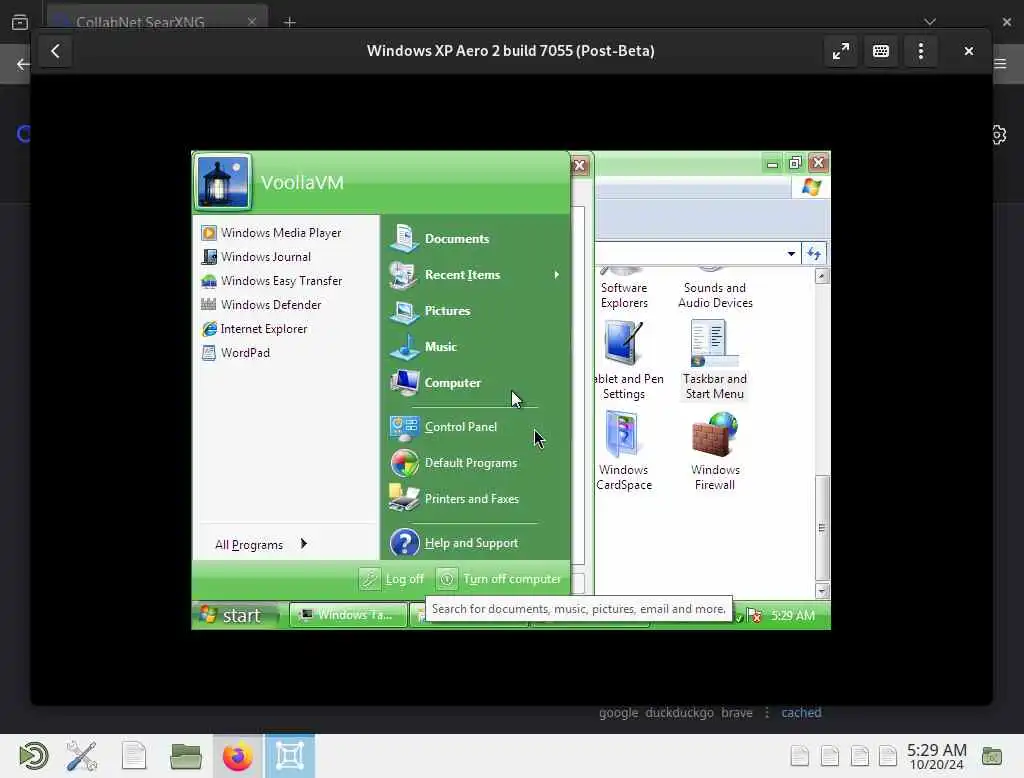Click the Control Panel scrollbar thumb
This screenshot has height=778, width=1024.
coord(822,528)
